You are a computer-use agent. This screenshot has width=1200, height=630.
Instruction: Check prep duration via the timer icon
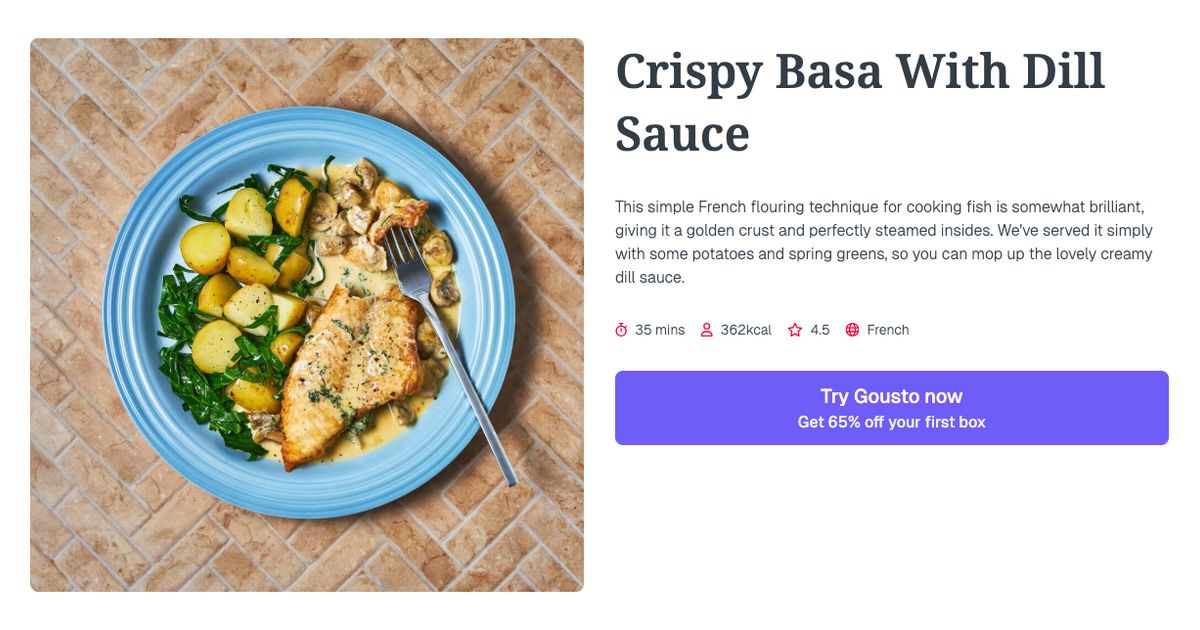click(x=622, y=329)
